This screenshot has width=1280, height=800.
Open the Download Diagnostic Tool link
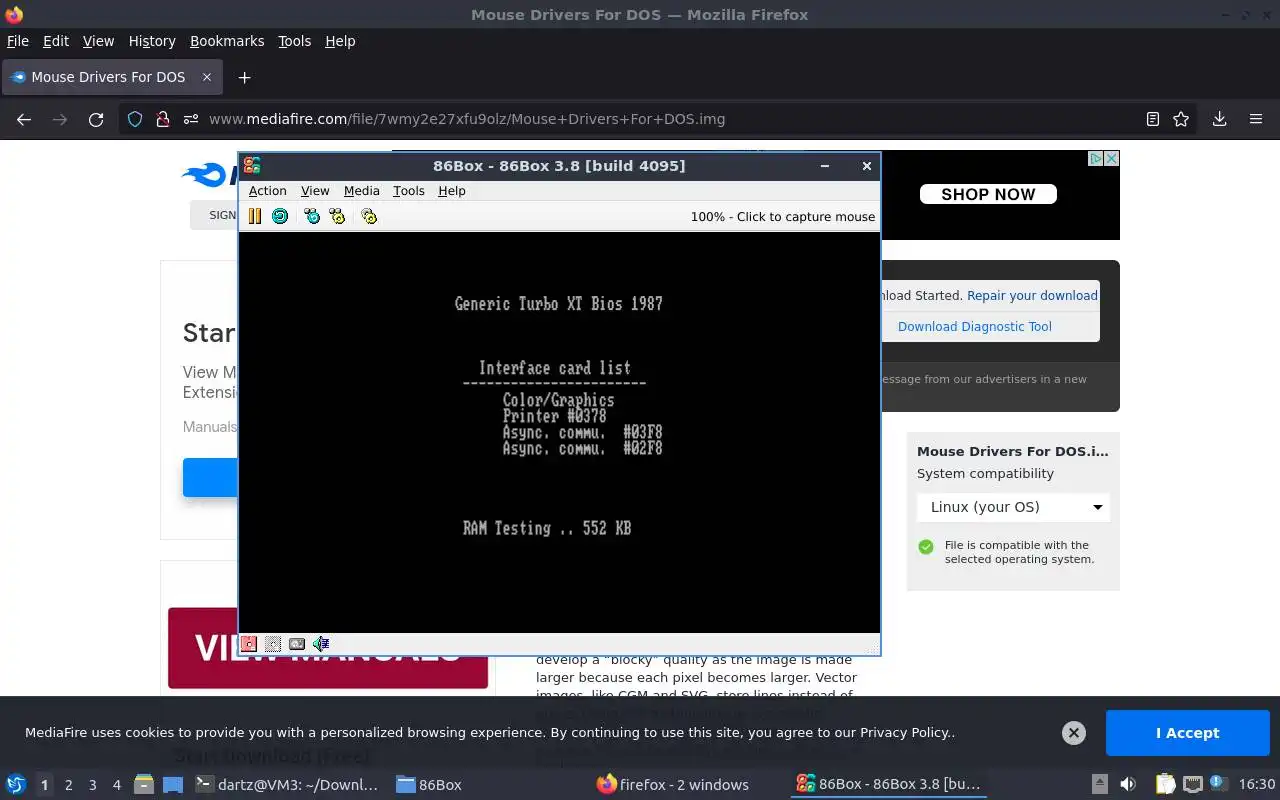click(975, 326)
